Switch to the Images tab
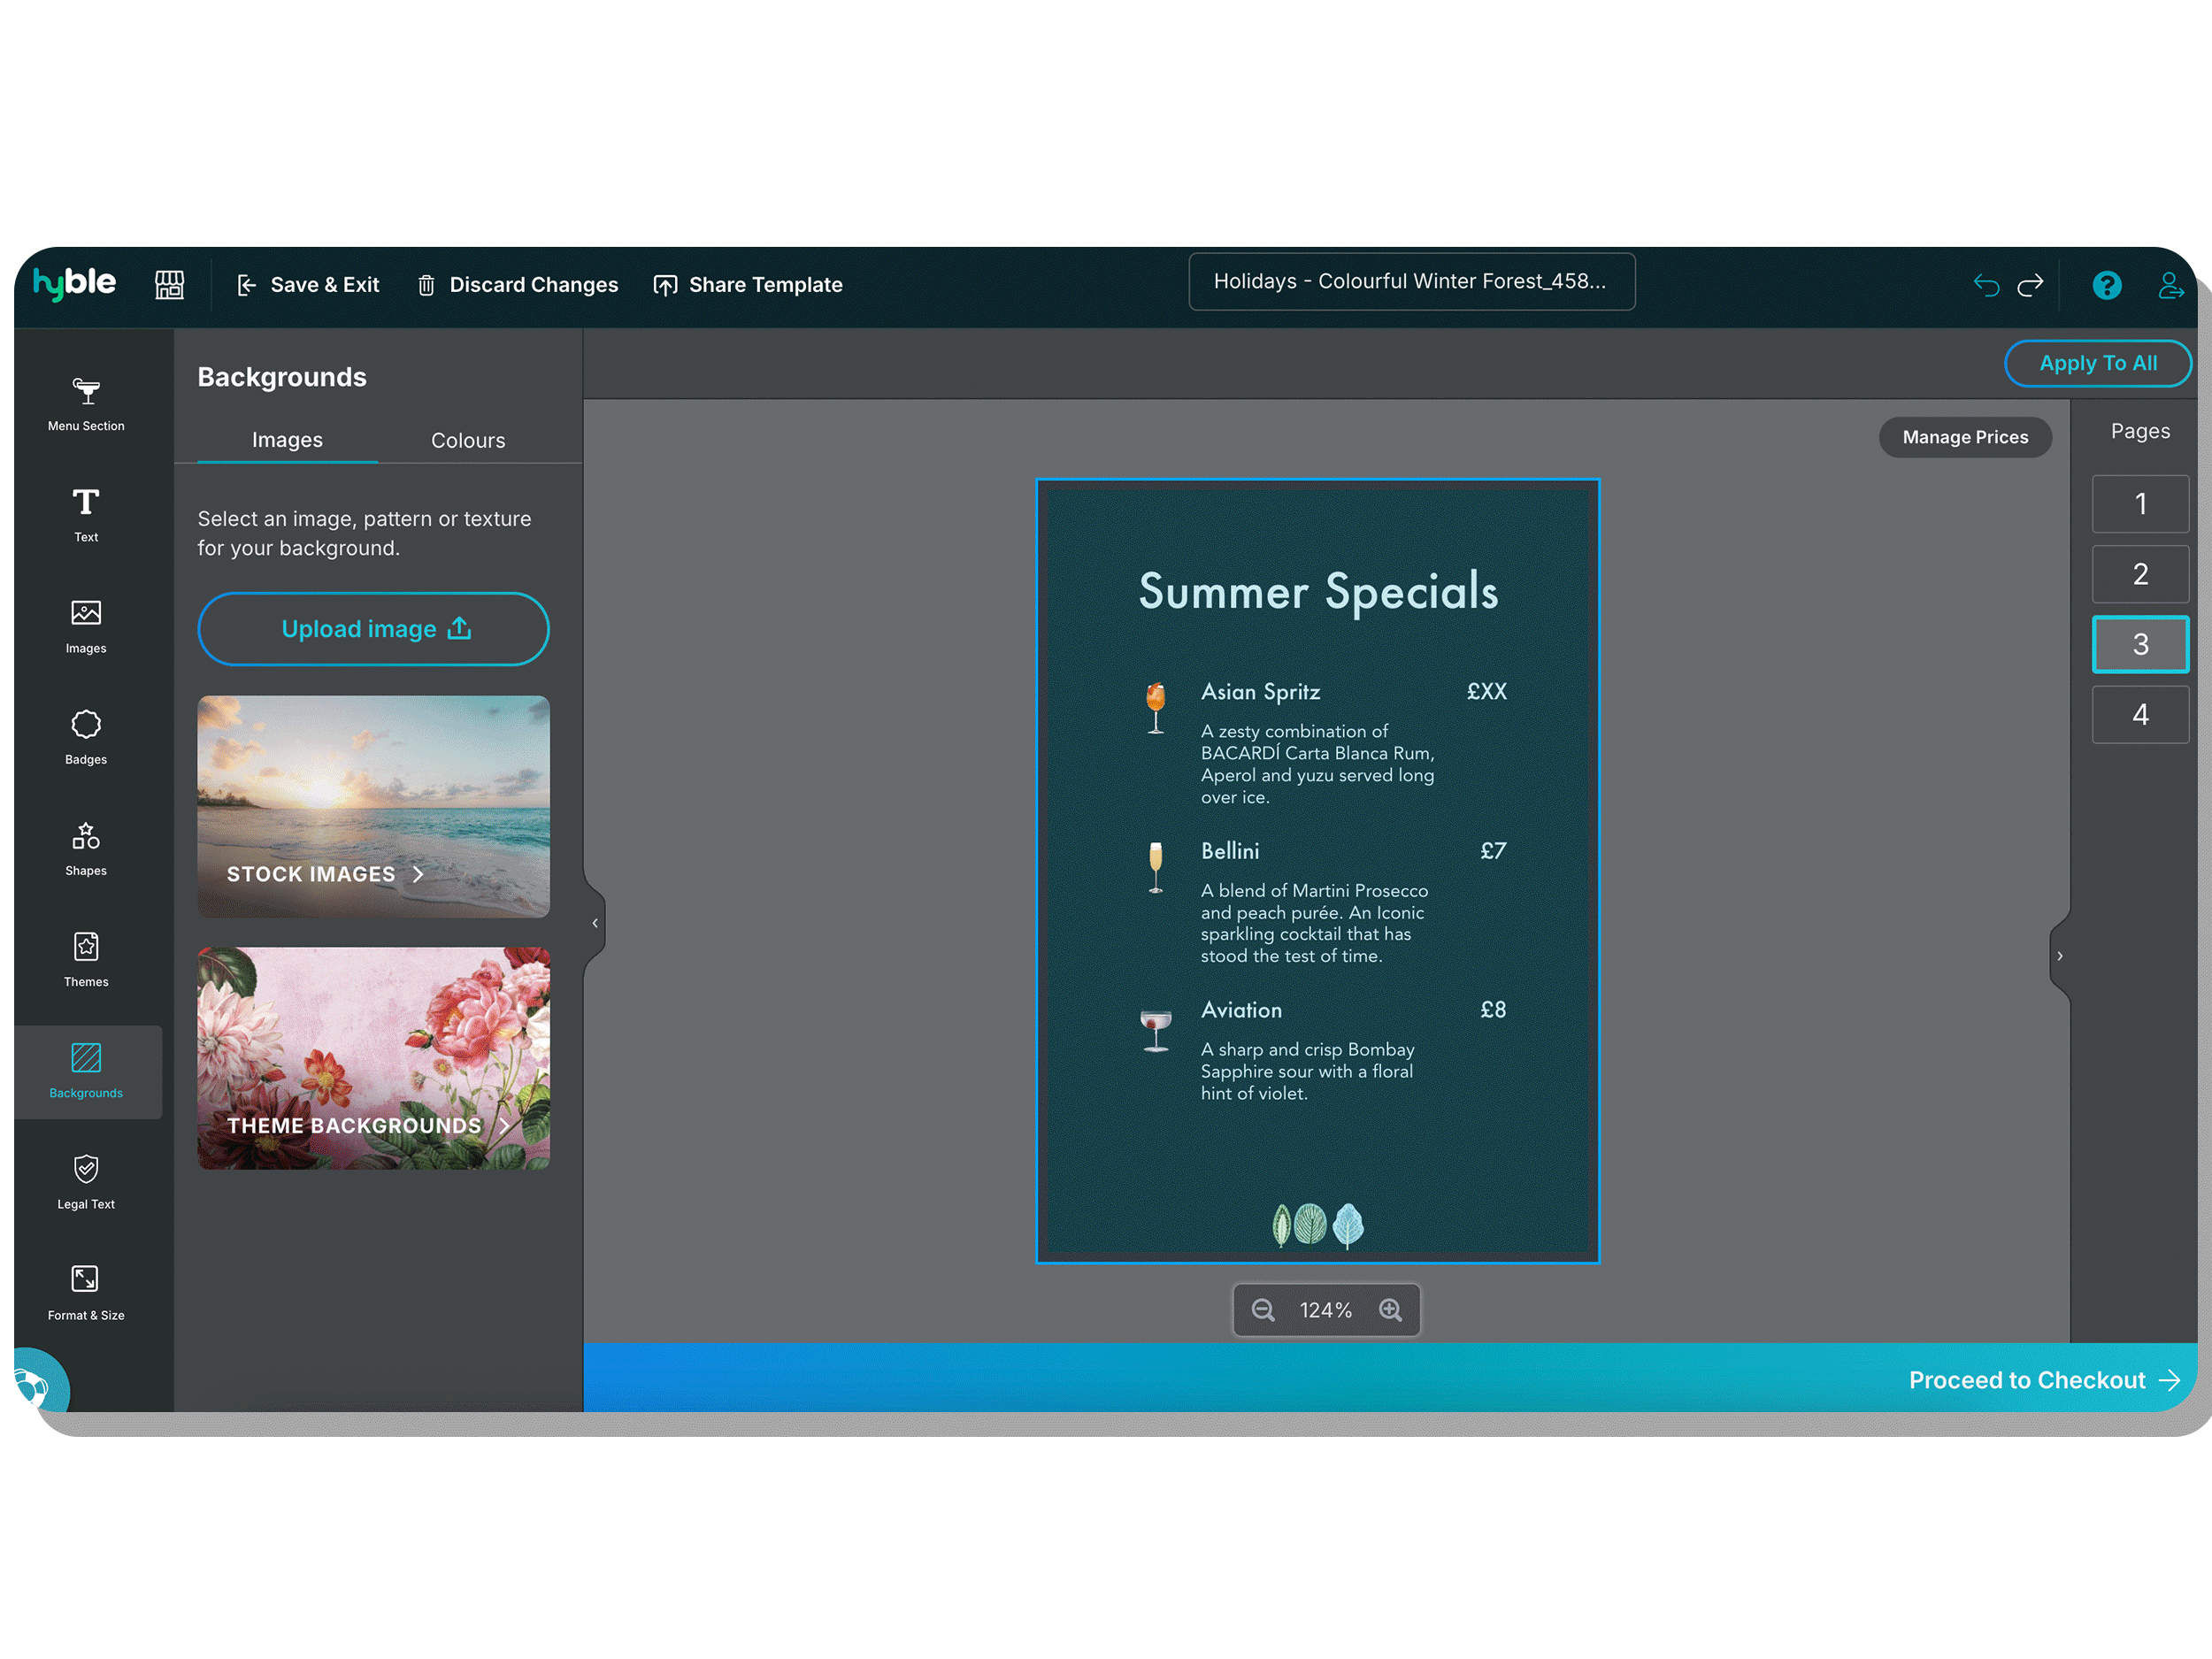Screen dimensions: 2212x1659 click(287, 440)
